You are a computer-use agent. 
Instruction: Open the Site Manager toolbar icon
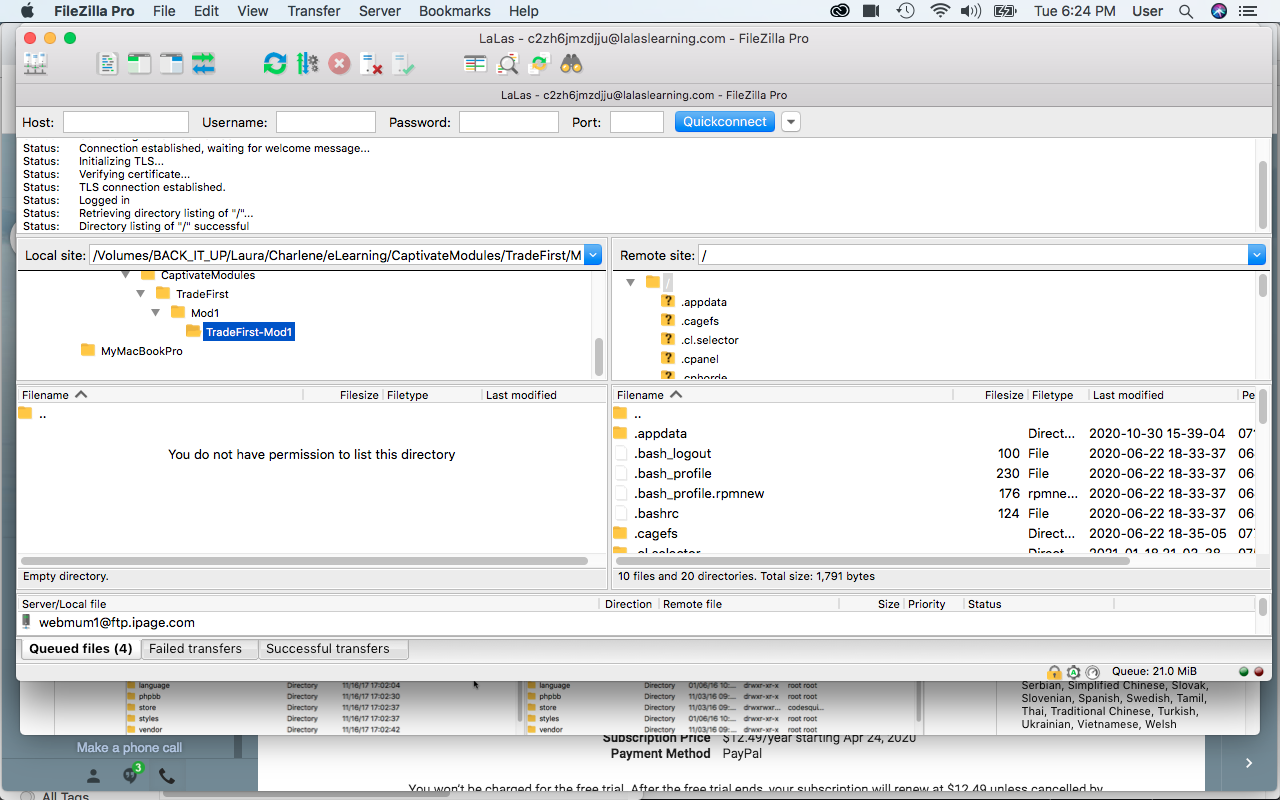click(36, 64)
